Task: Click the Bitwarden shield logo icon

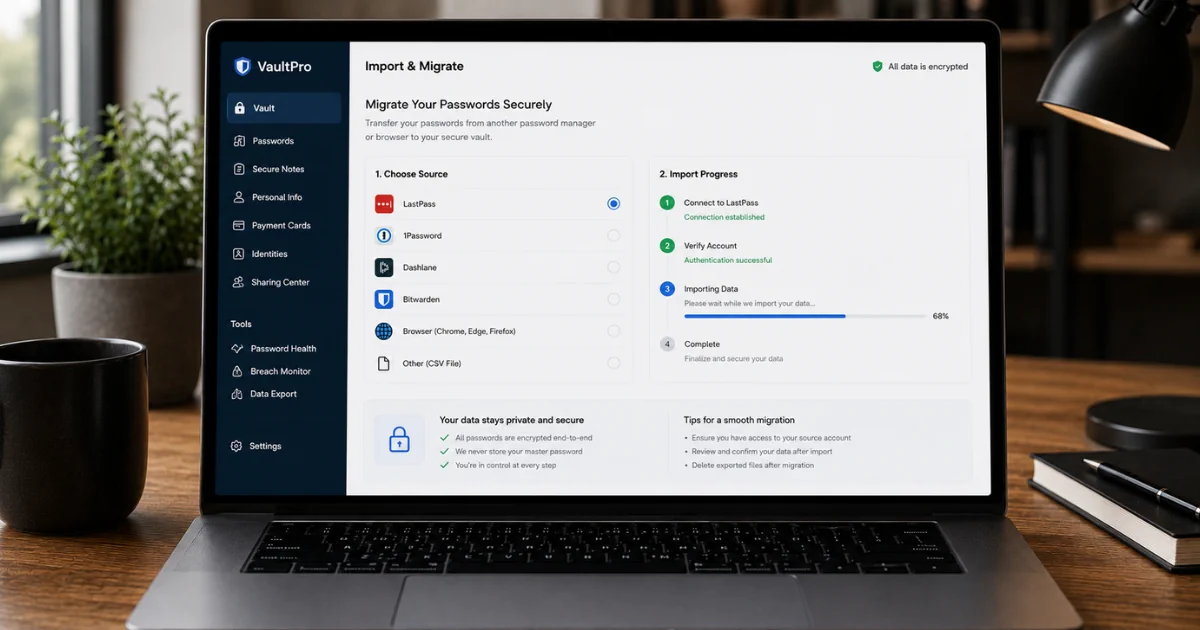Action: (384, 299)
